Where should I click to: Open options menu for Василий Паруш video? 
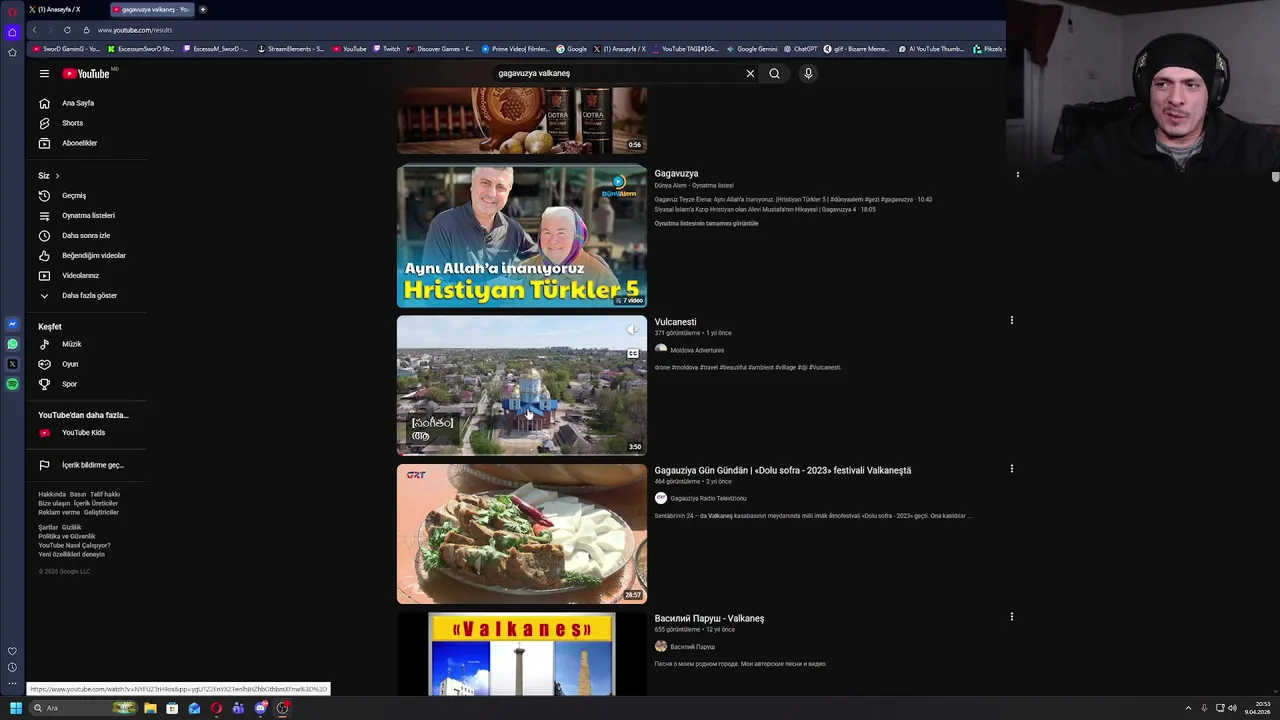click(x=1011, y=617)
